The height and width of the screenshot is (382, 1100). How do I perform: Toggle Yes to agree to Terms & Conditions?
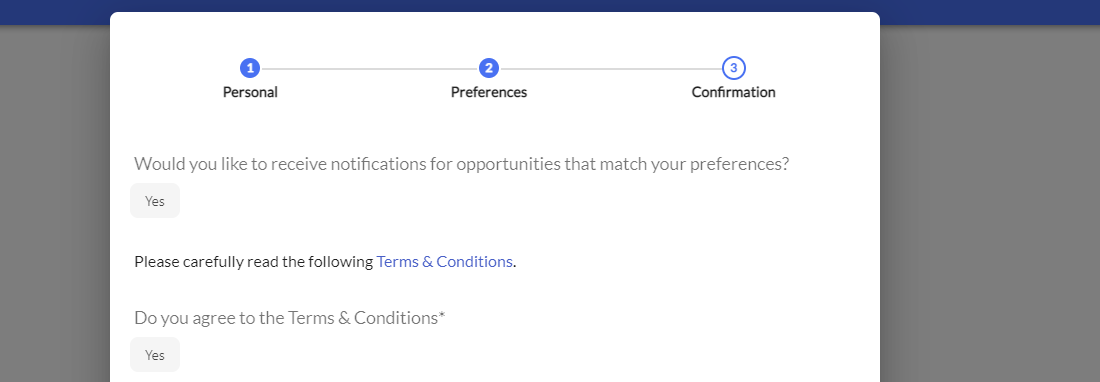tap(155, 355)
